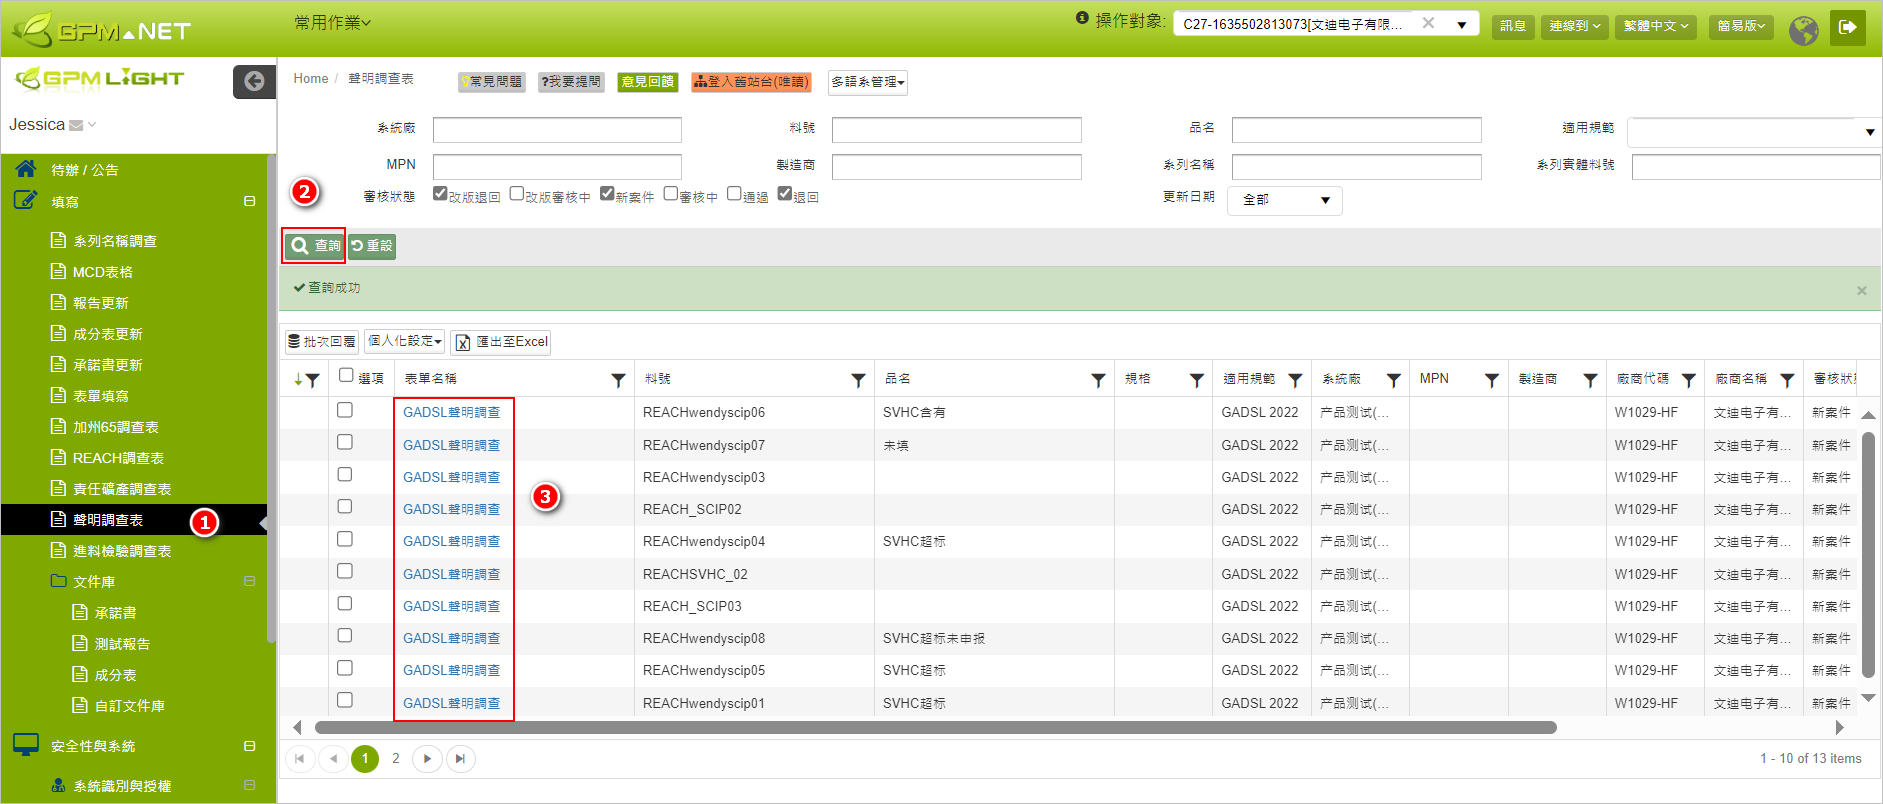Open the 更新日期 dropdown showing 全部
The height and width of the screenshot is (804, 1883).
coord(1285,200)
